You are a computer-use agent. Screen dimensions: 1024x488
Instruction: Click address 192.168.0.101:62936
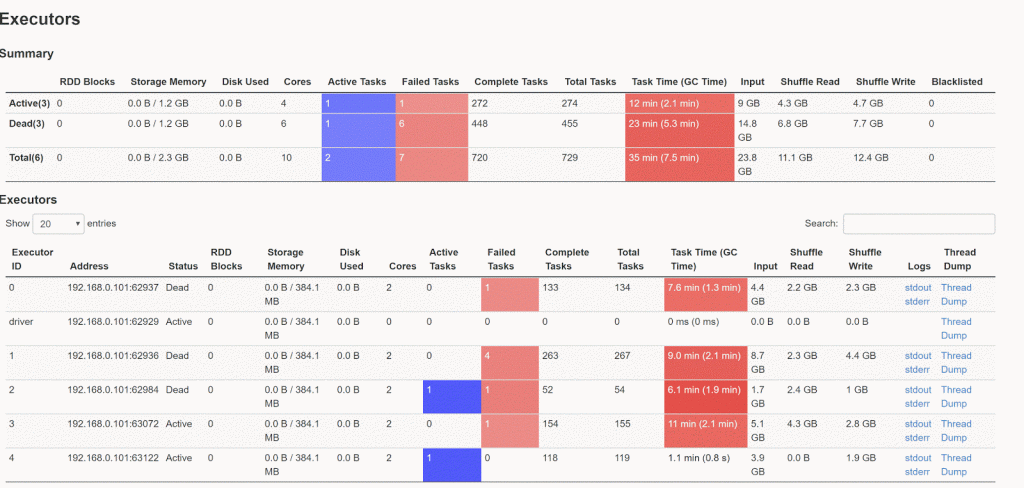113,355
